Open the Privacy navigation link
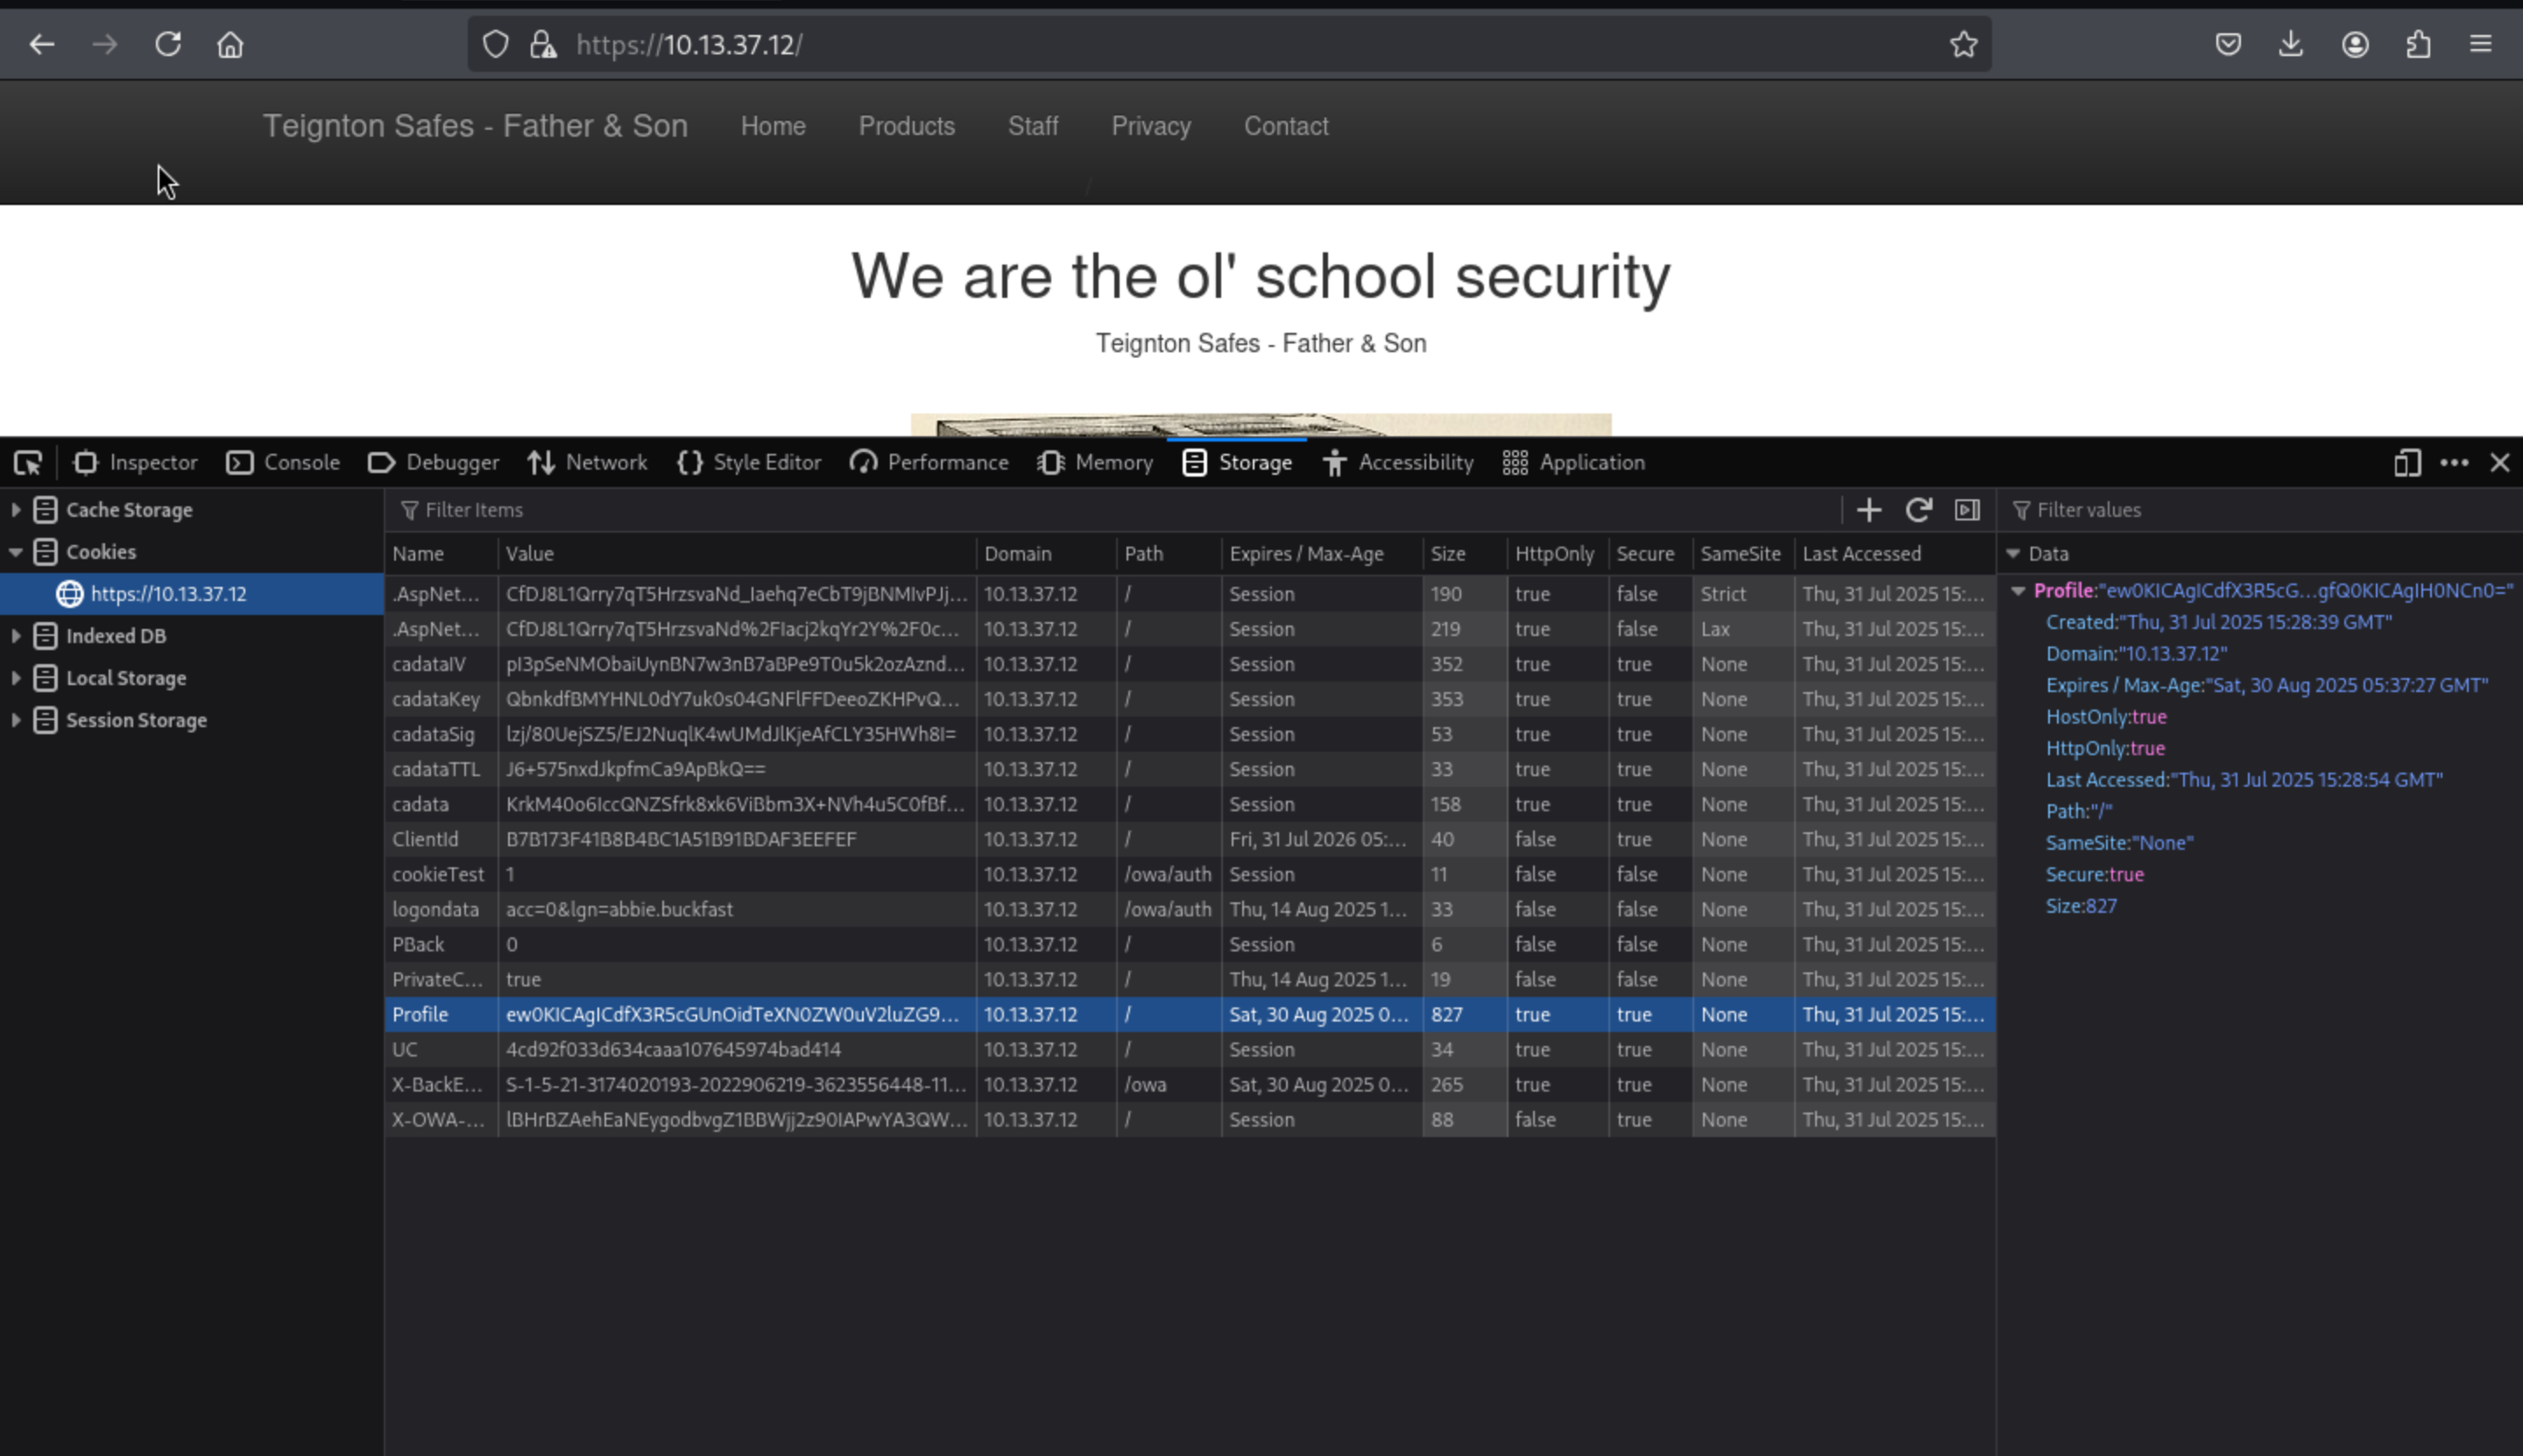This screenshot has width=2523, height=1456. (1151, 126)
